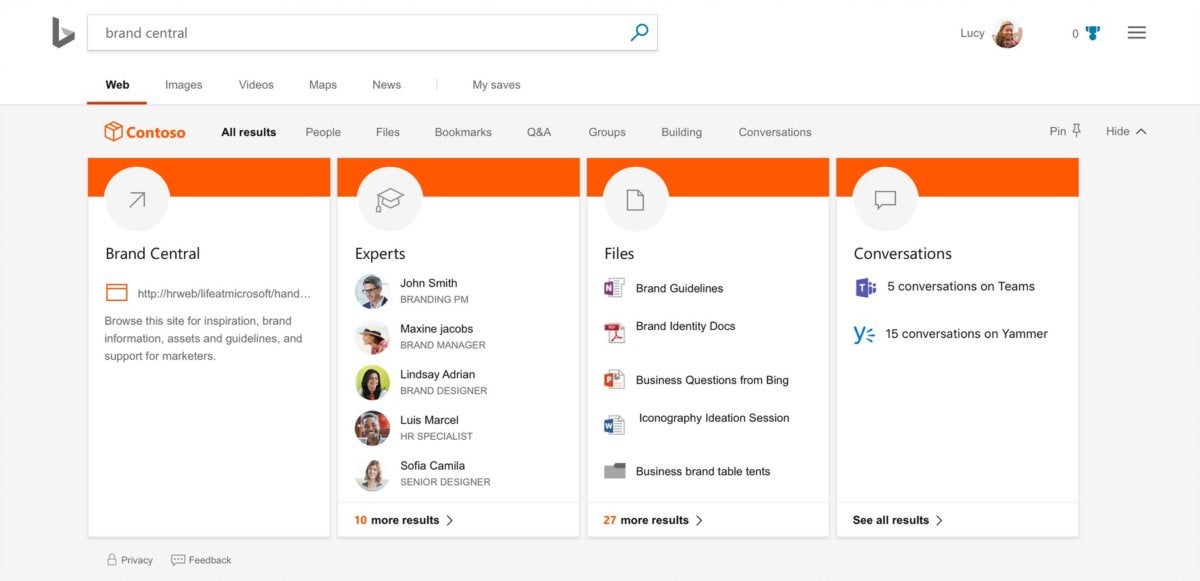The height and width of the screenshot is (581, 1200).
Task: Switch to the Videos tab
Action: click(256, 85)
